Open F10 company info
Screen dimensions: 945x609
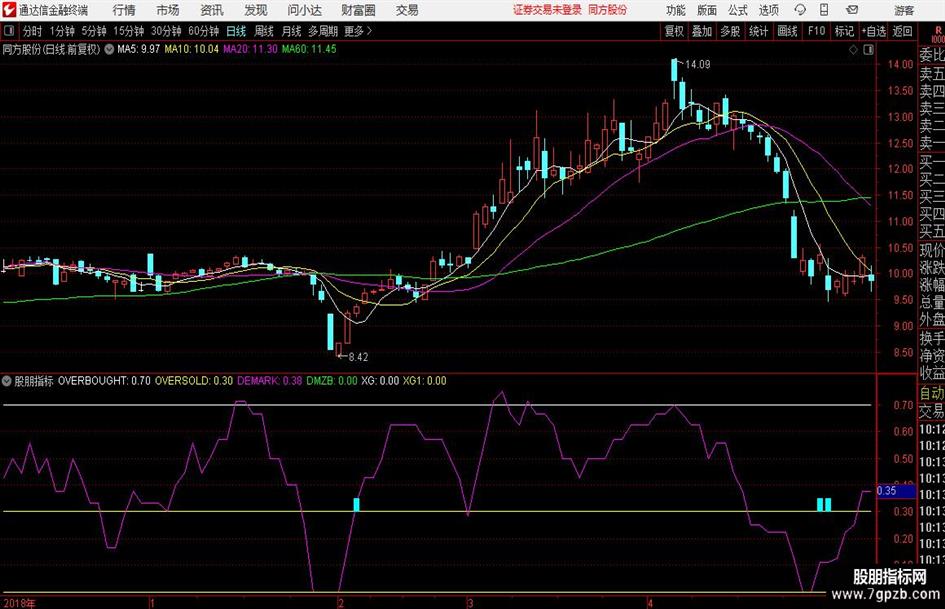point(817,31)
